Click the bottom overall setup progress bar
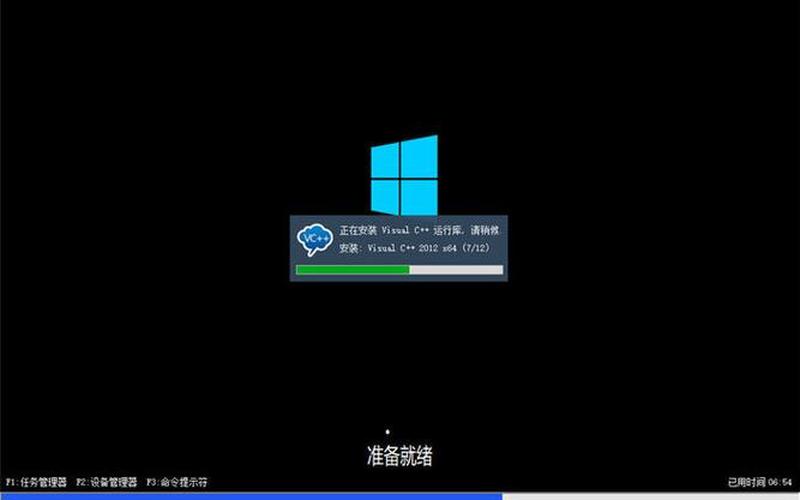800x500 pixels. pos(400,496)
